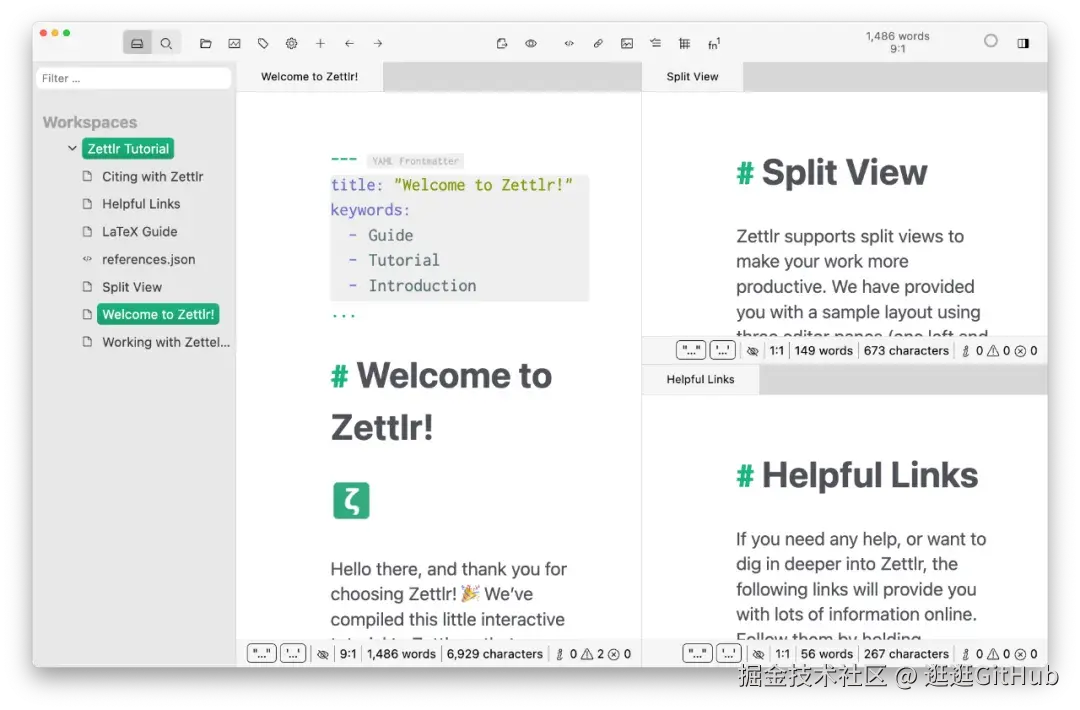Image resolution: width=1080 pixels, height=710 pixels.
Task: Open document info showing 1,486 words
Action: 897,42
